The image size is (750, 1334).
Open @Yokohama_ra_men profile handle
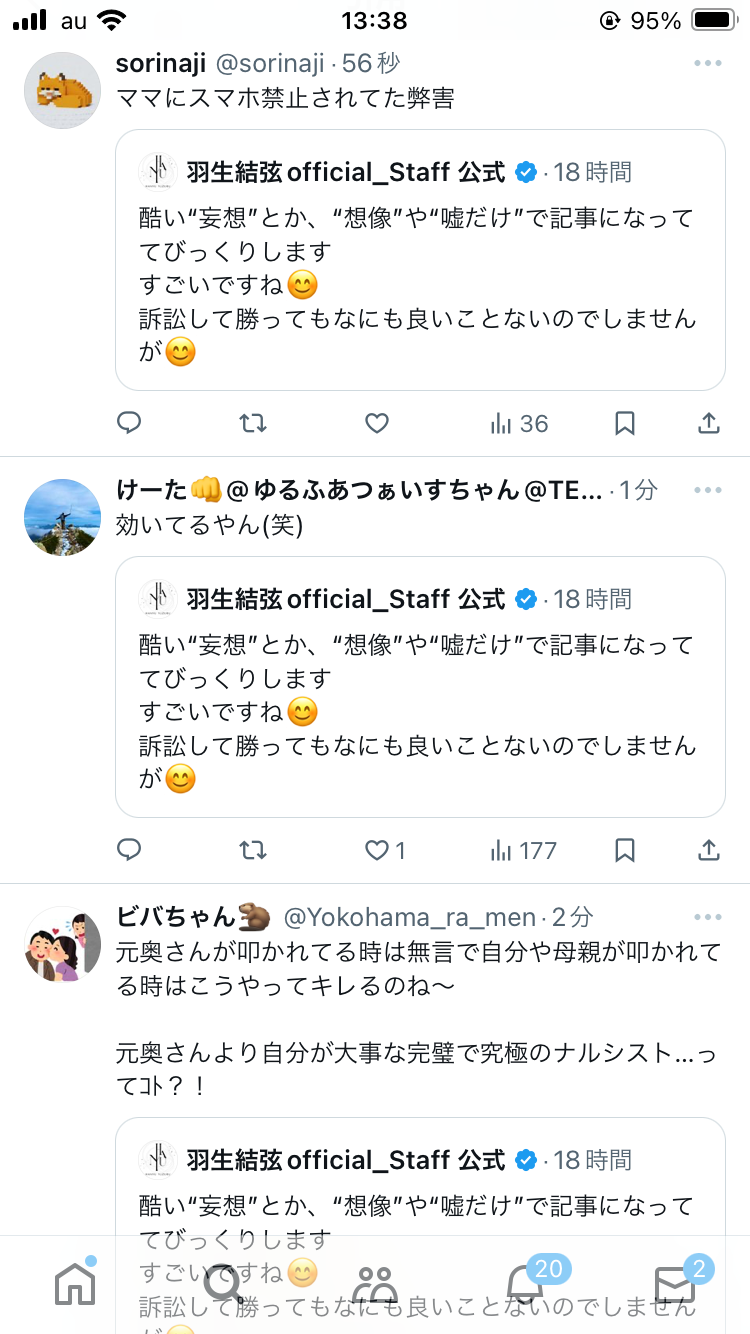[x=411, y=917]
